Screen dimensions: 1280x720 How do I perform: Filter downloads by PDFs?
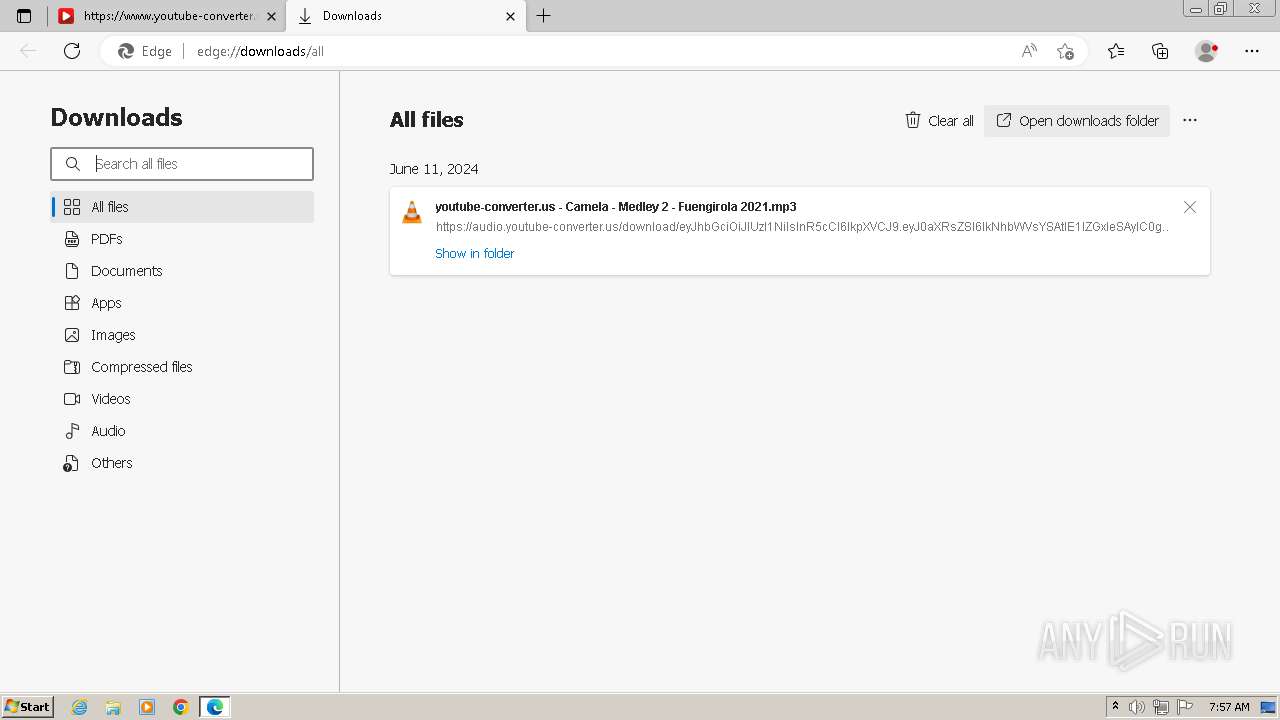pos(182,239)
